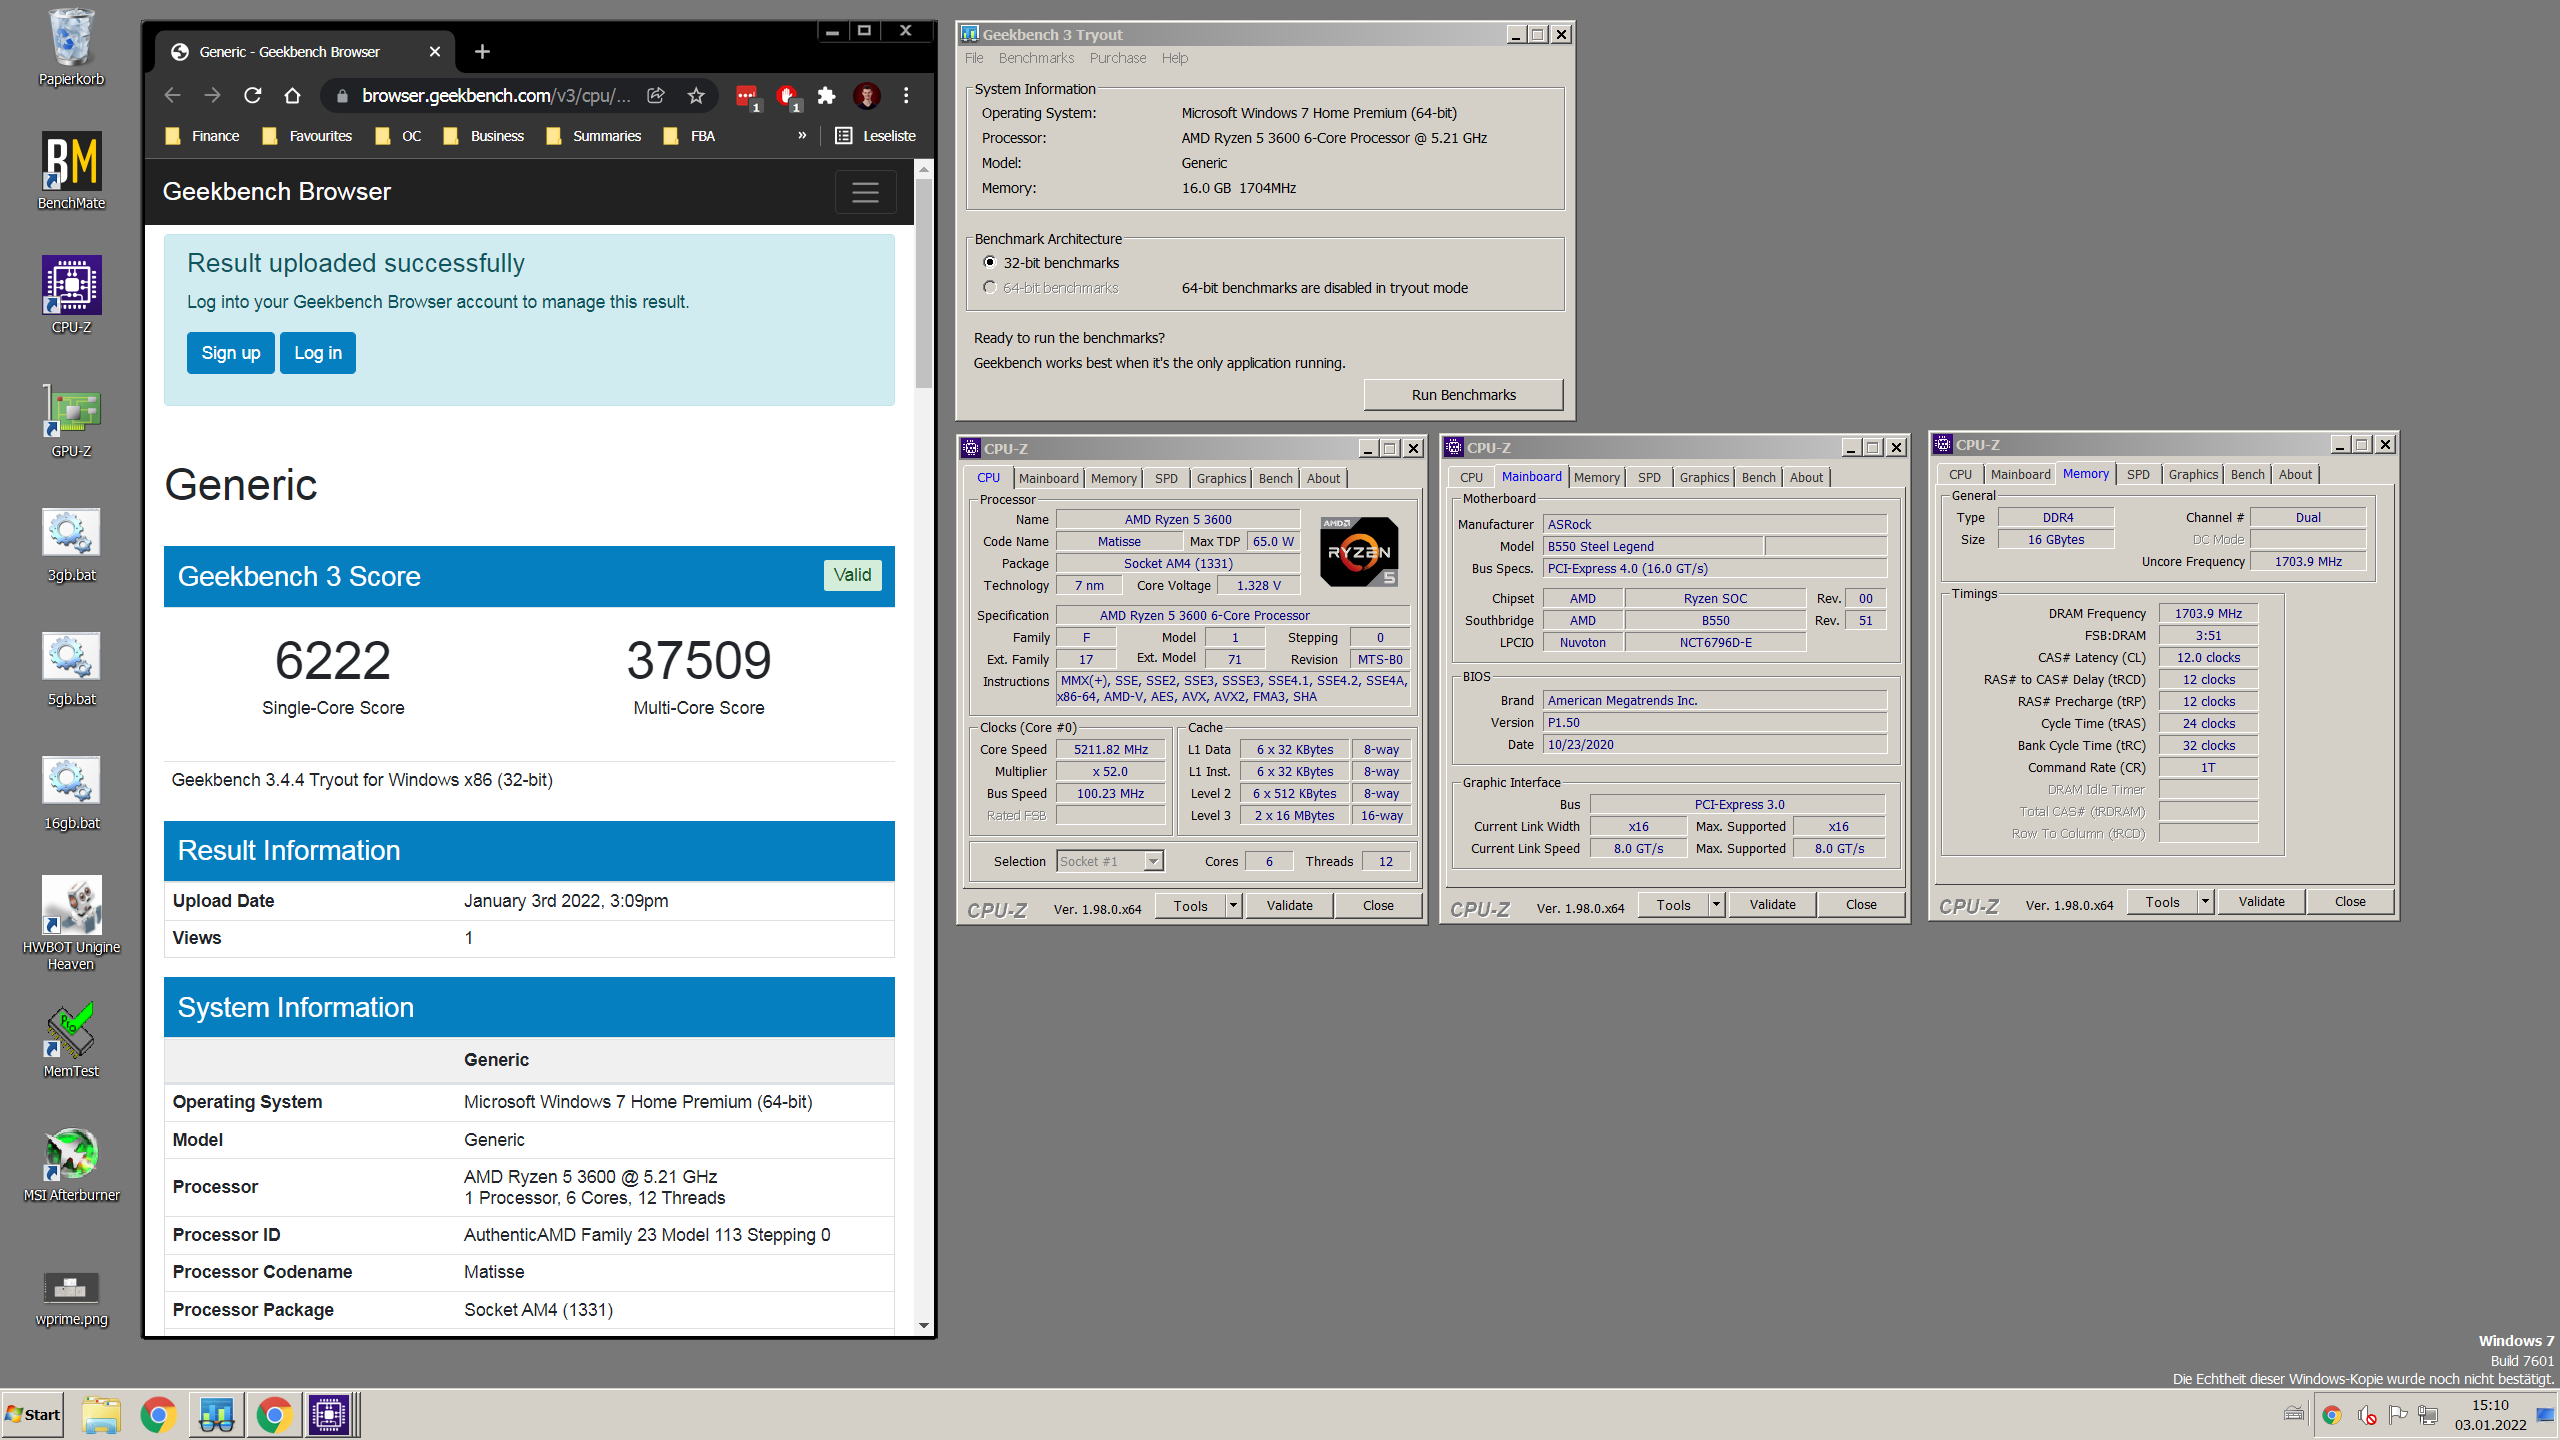Image resolution: width=2560 pixels, height=1440 pixels.
Task: Select the 32-bit benchmarks radio button
Action: coord(990,262)
